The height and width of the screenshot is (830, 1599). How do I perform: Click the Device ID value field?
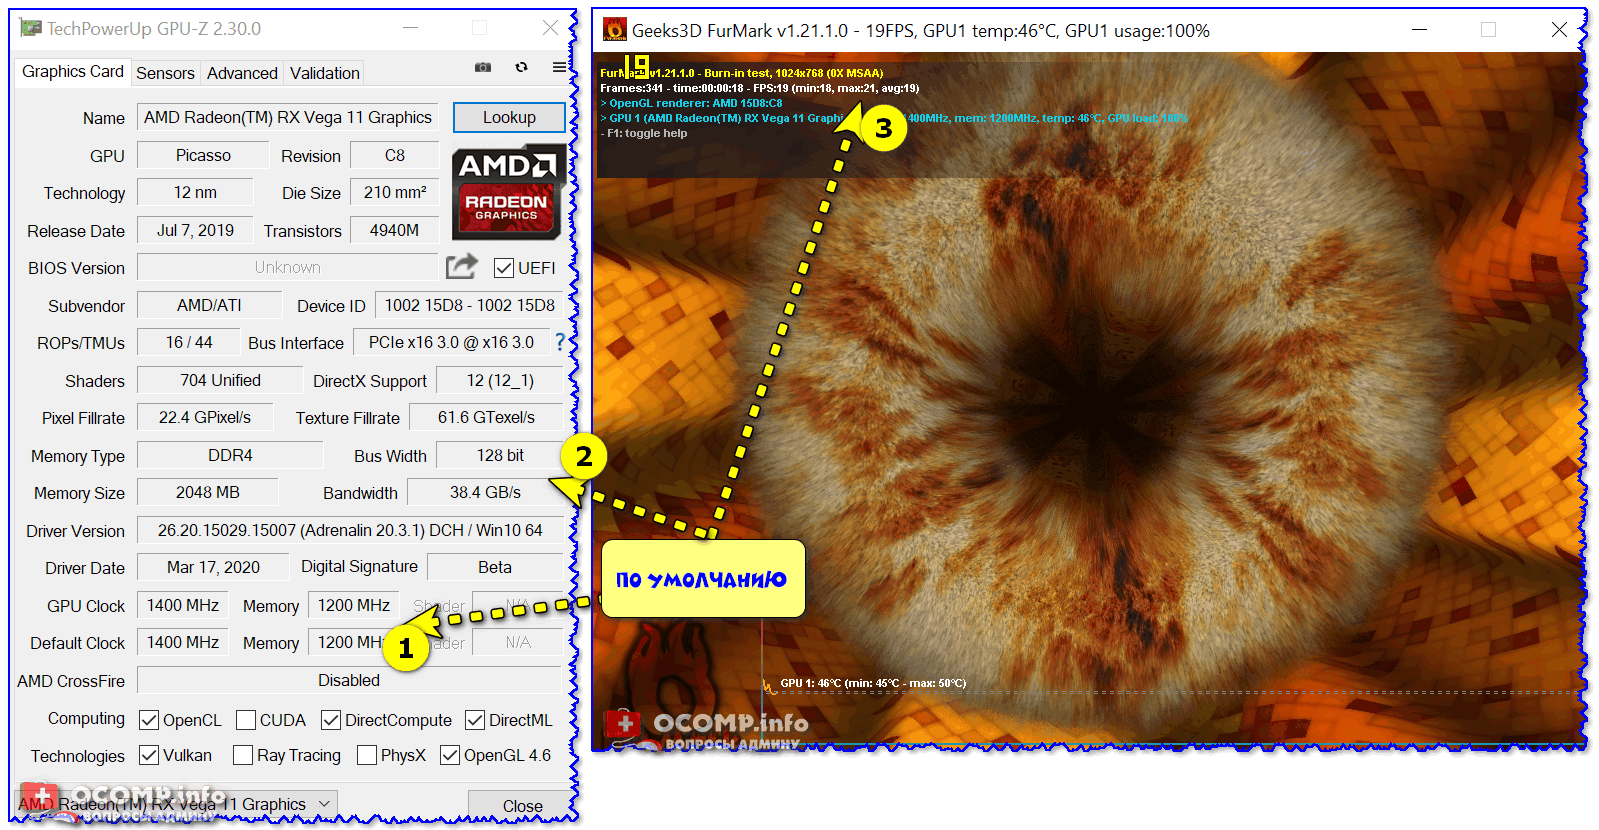pos(470,305)
